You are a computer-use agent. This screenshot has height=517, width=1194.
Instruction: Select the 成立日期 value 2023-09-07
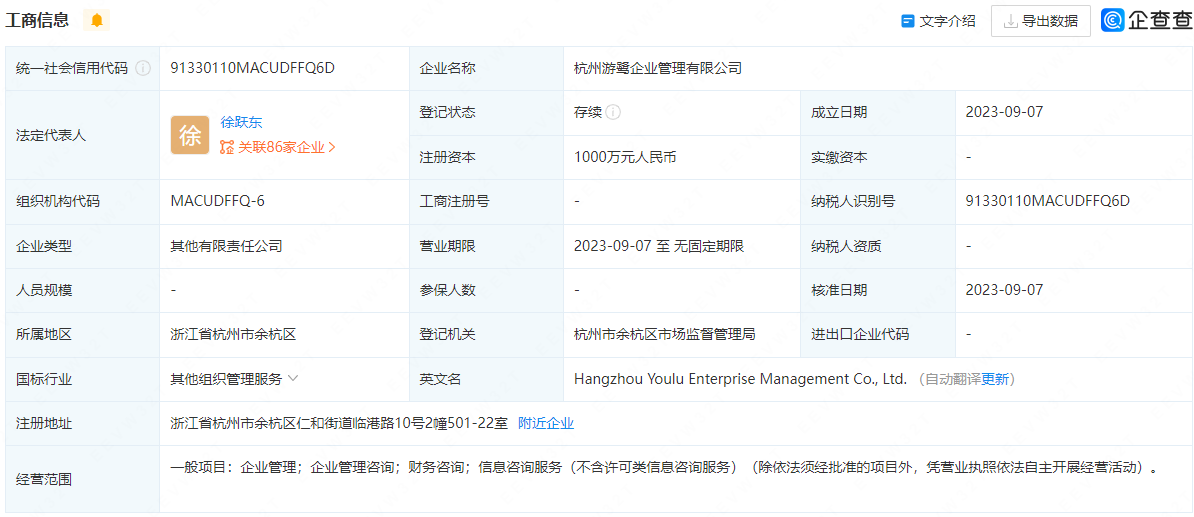[x=1004, y=112]
